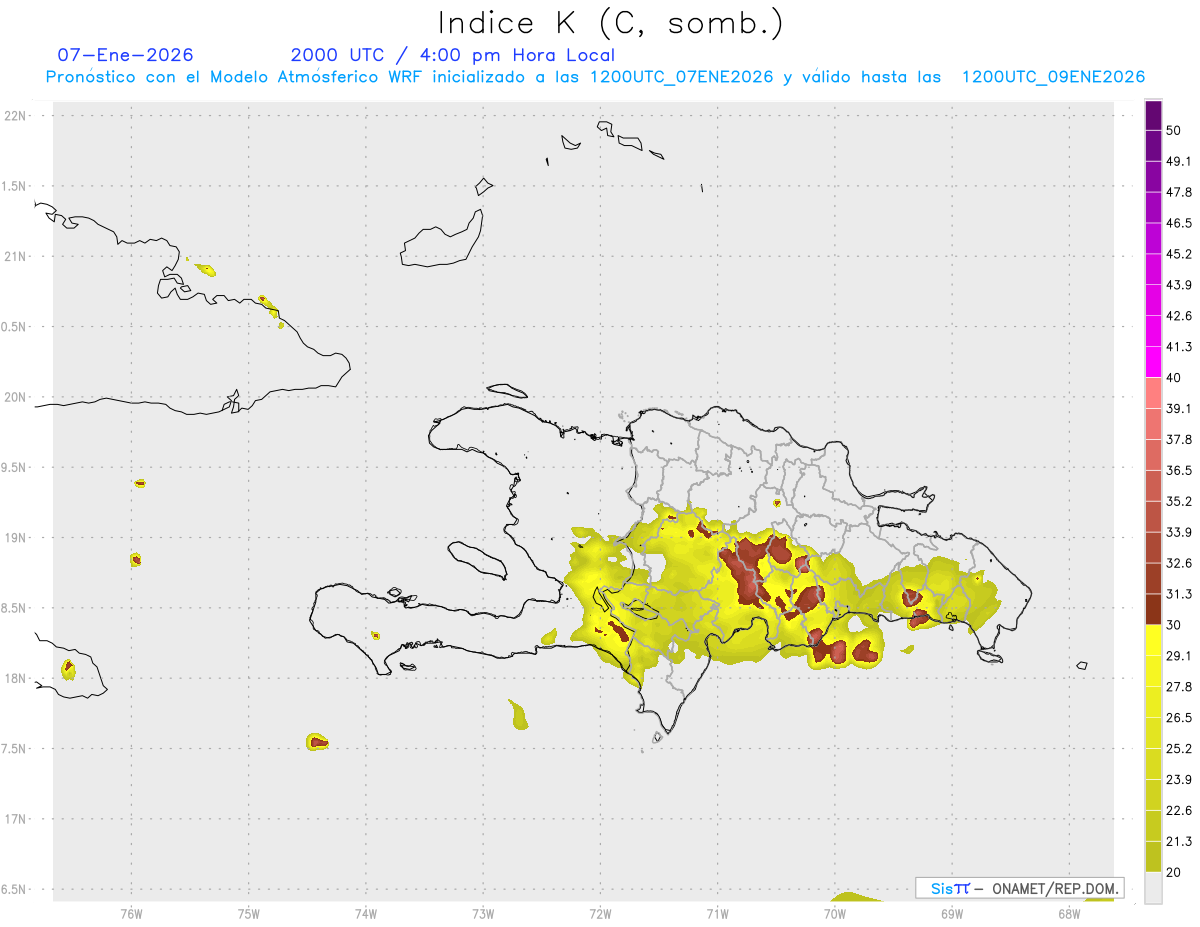This screenshot has width=1200, height=927.
Task: Click the '69W' longitude label
Action: point(951,913)
